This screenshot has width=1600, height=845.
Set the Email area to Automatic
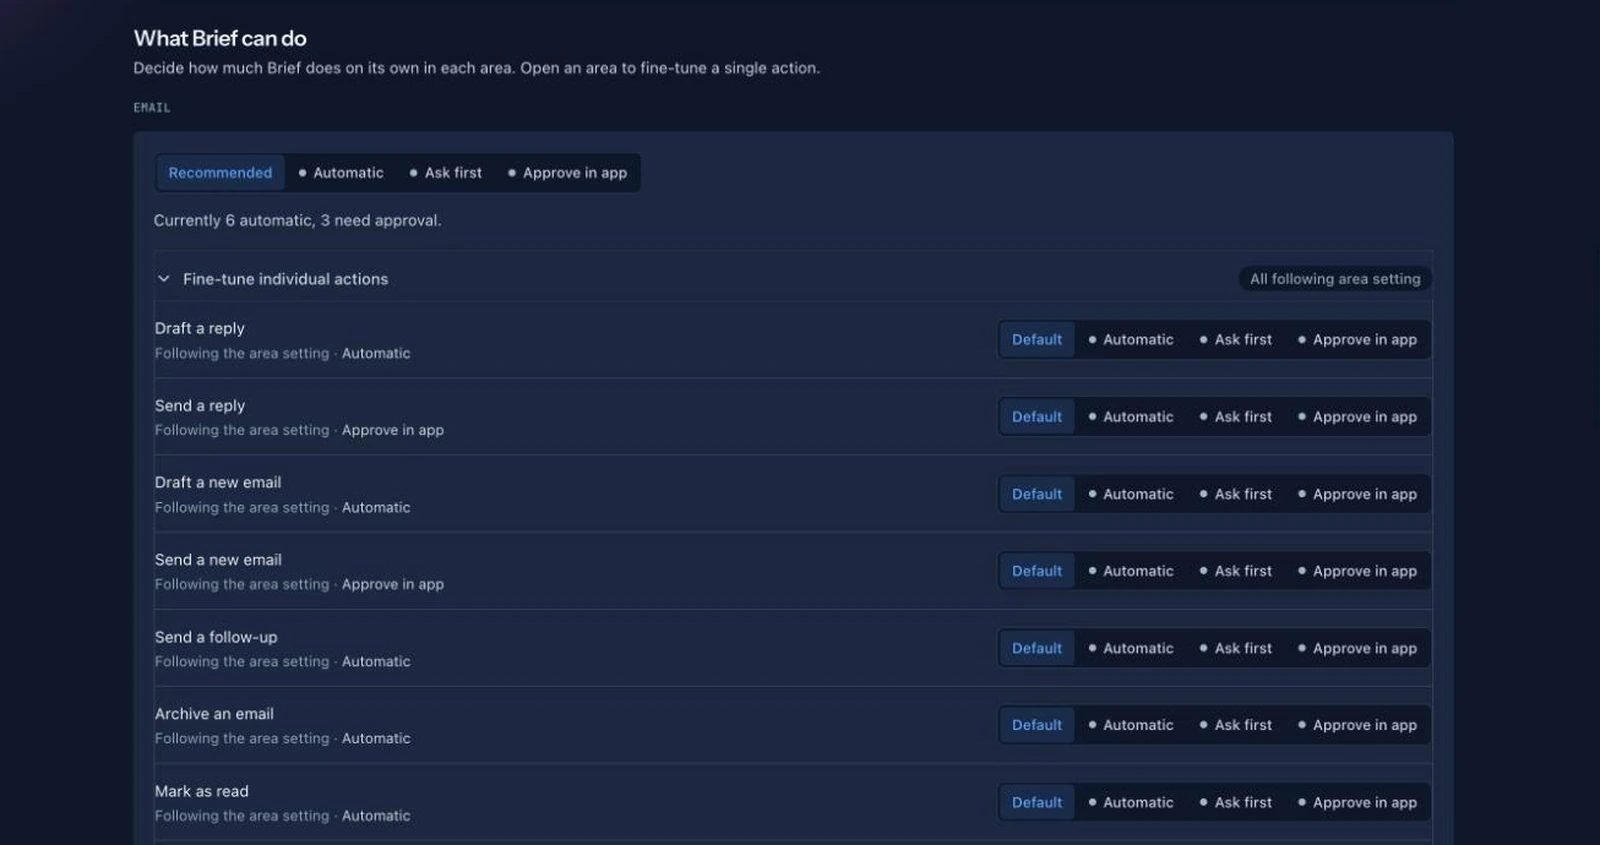[x=341, y=173]
